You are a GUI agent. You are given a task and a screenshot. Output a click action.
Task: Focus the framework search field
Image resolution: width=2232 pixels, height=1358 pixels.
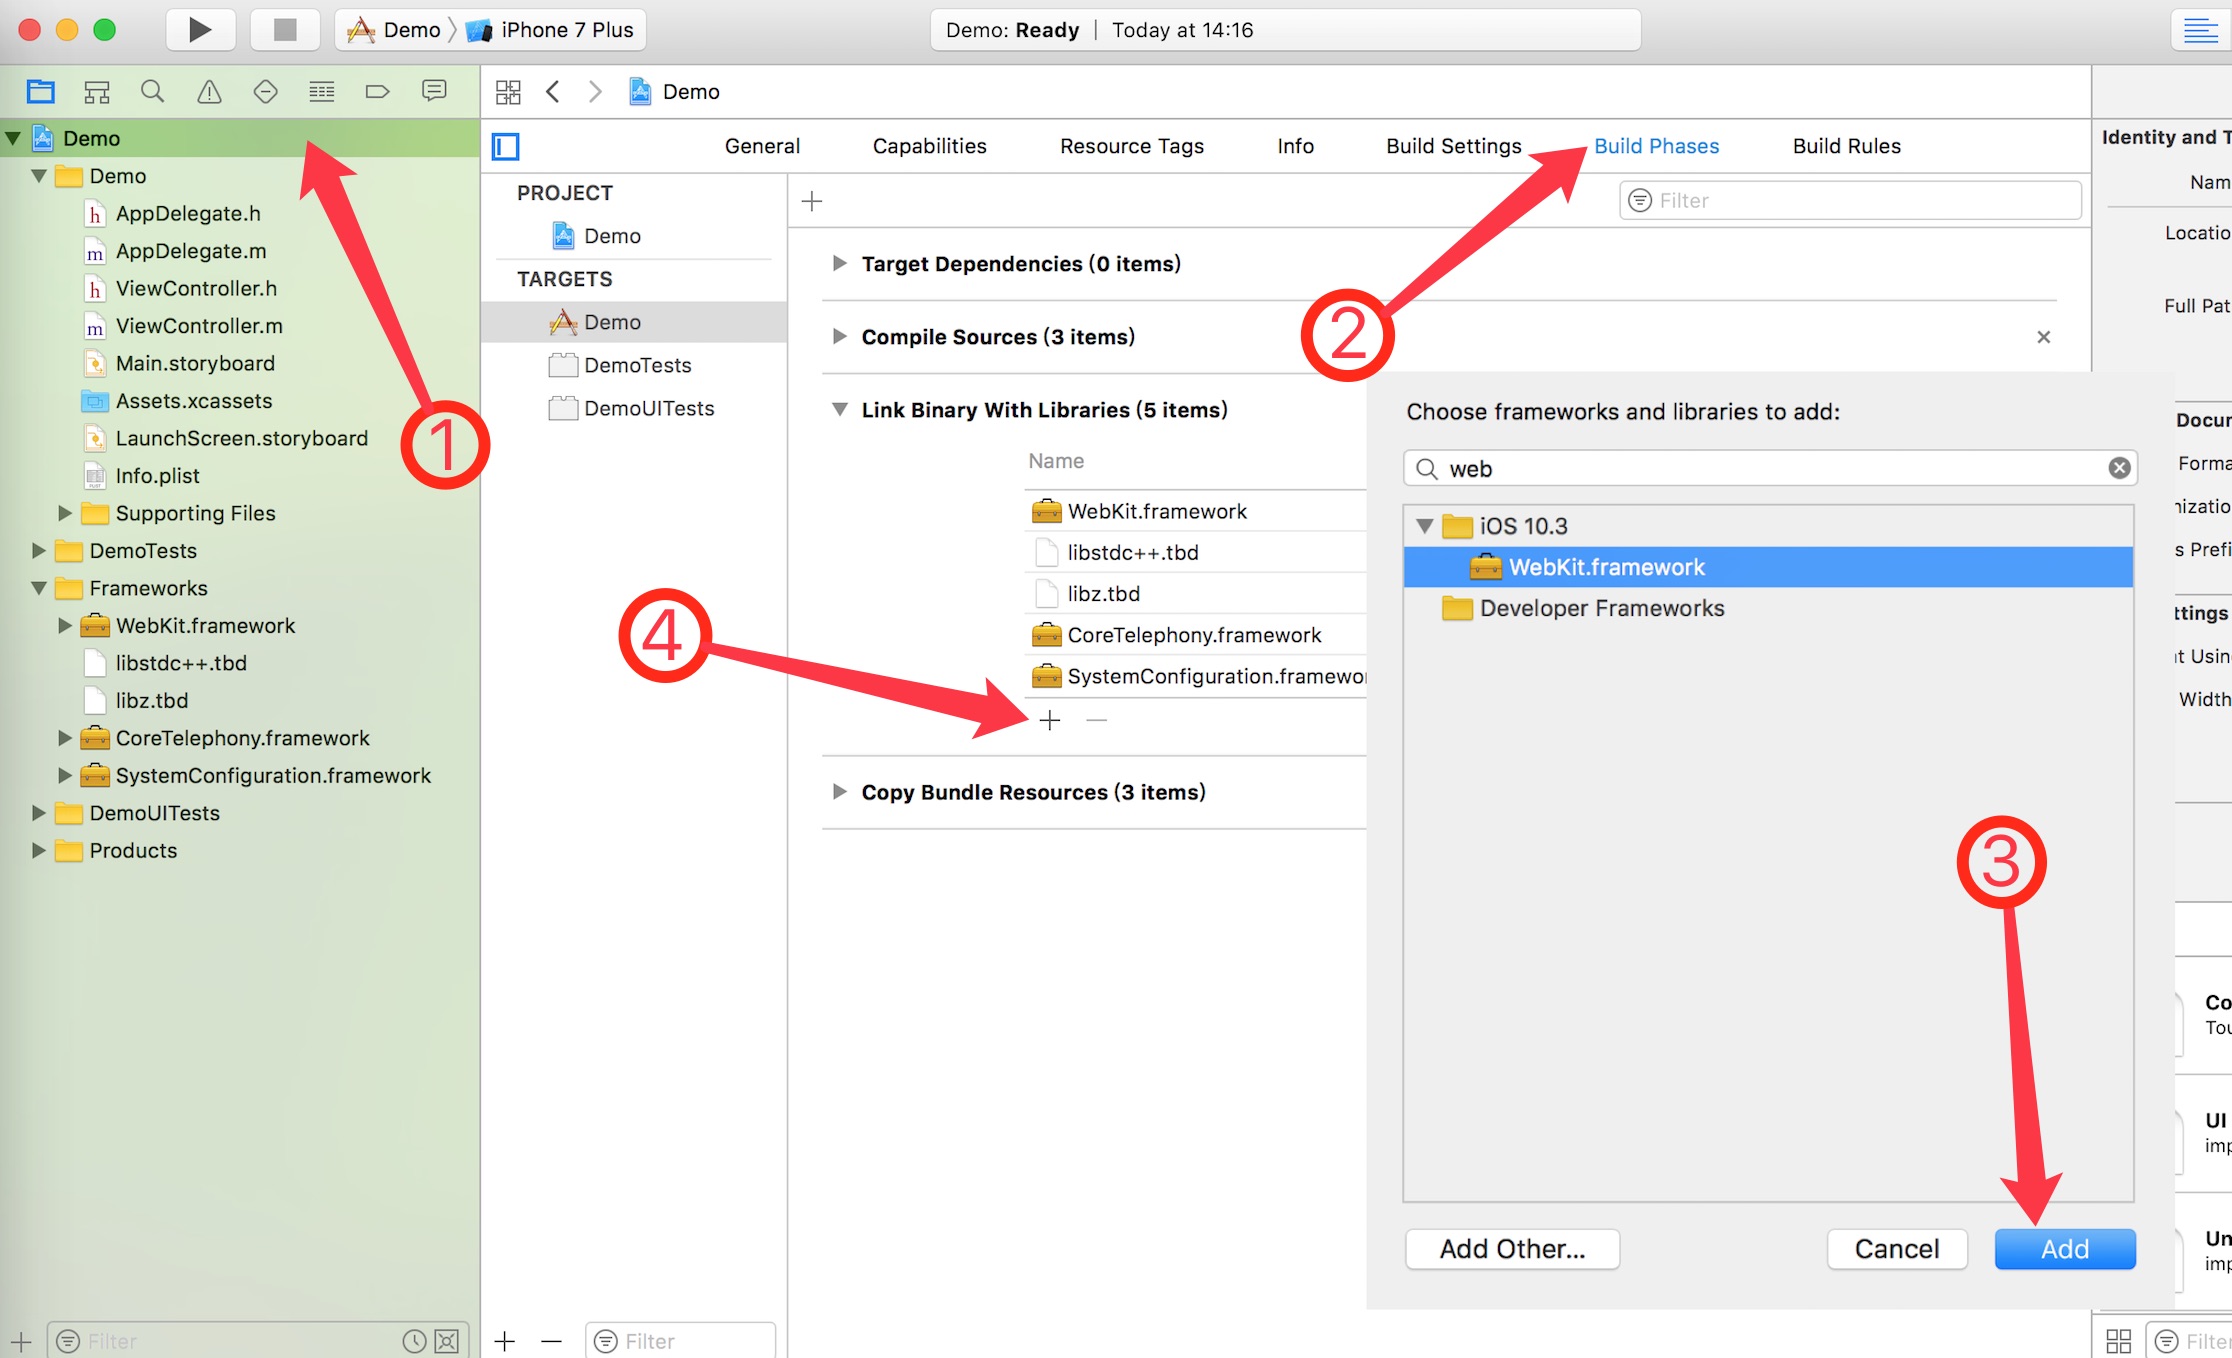coord(1770,468)
